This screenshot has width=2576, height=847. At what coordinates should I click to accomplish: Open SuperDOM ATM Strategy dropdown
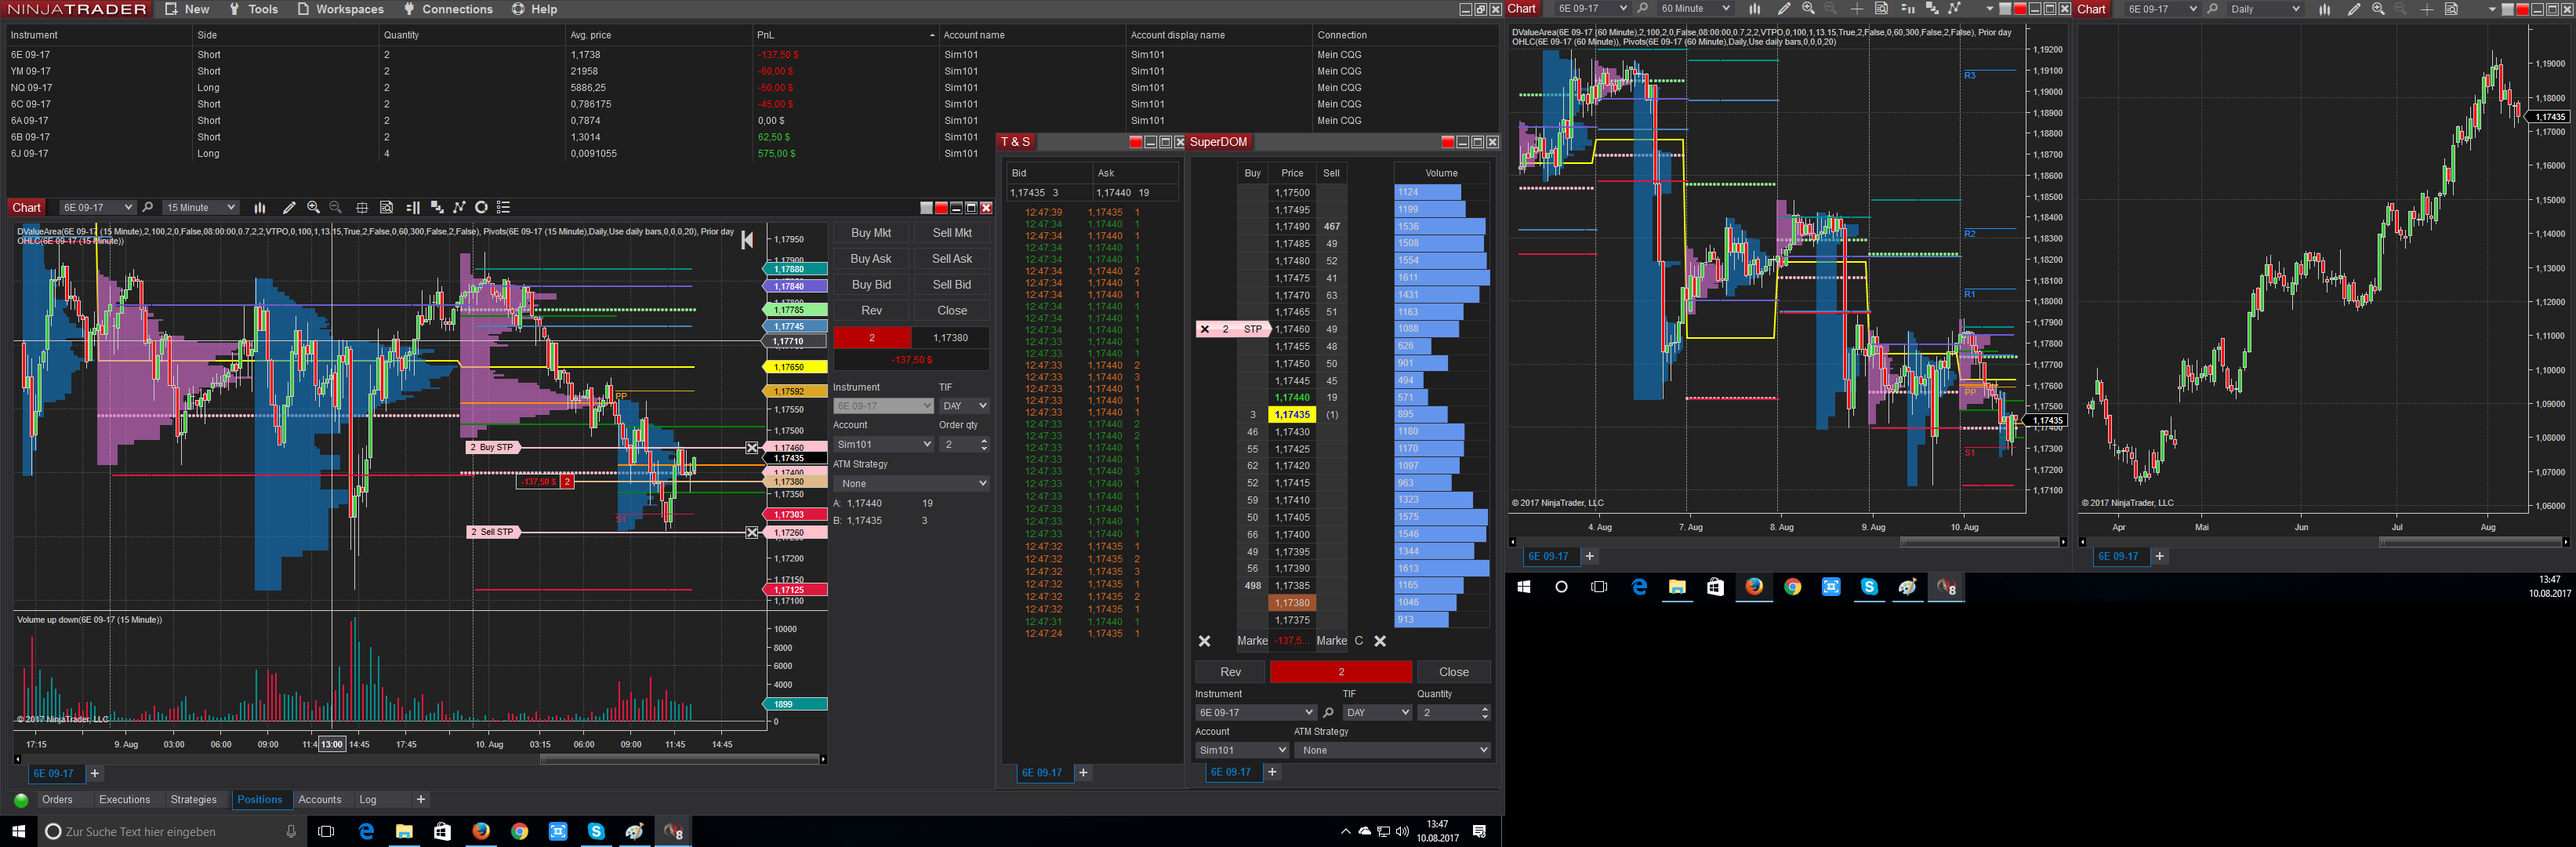(1392, 750)
